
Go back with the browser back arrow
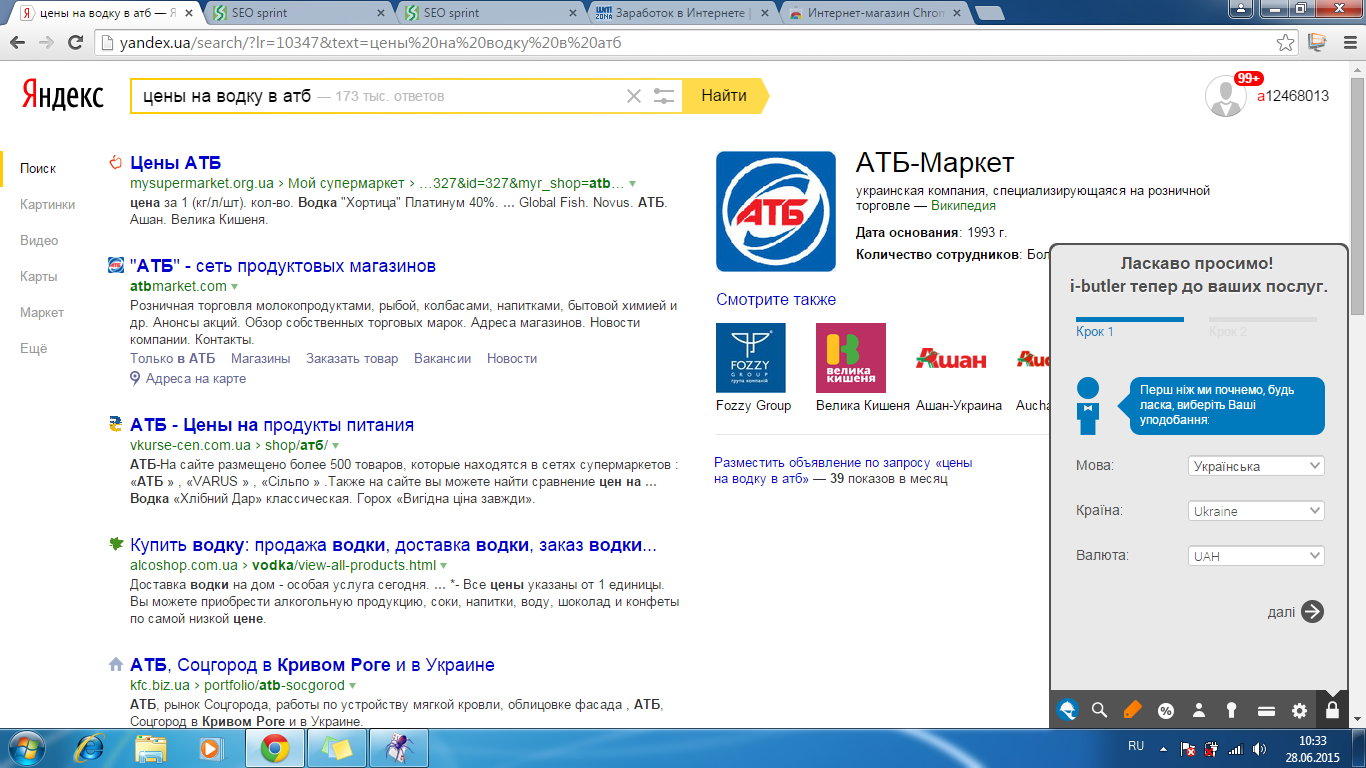18,43
